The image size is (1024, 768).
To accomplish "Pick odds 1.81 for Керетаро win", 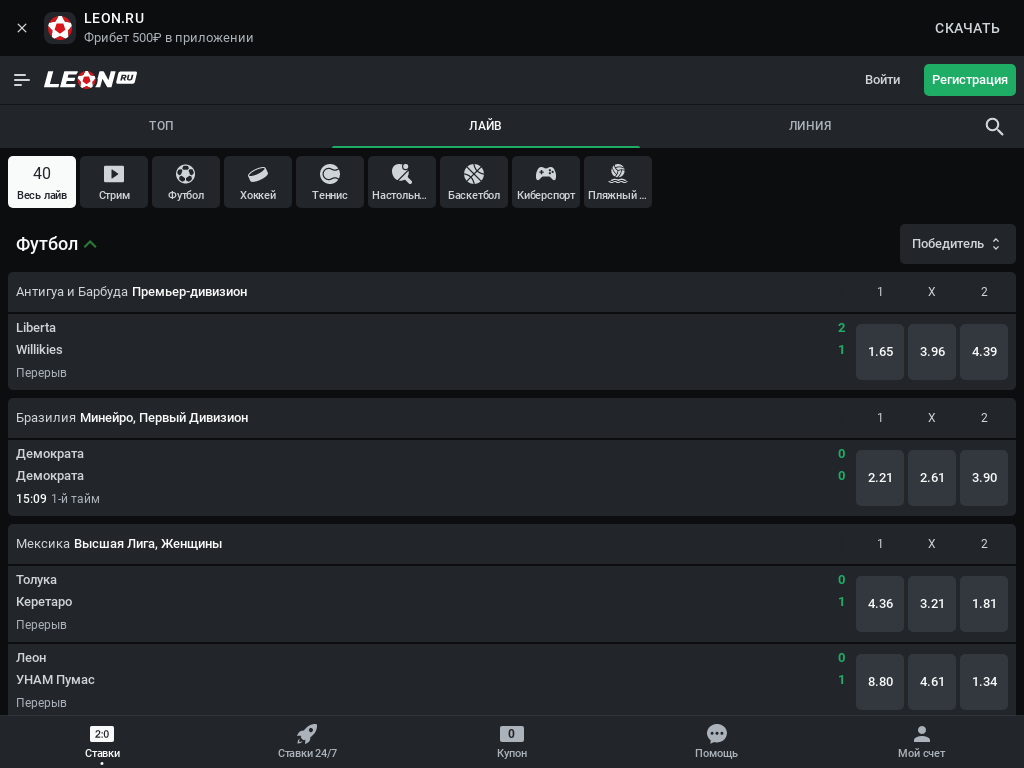I will coord(984,604).
